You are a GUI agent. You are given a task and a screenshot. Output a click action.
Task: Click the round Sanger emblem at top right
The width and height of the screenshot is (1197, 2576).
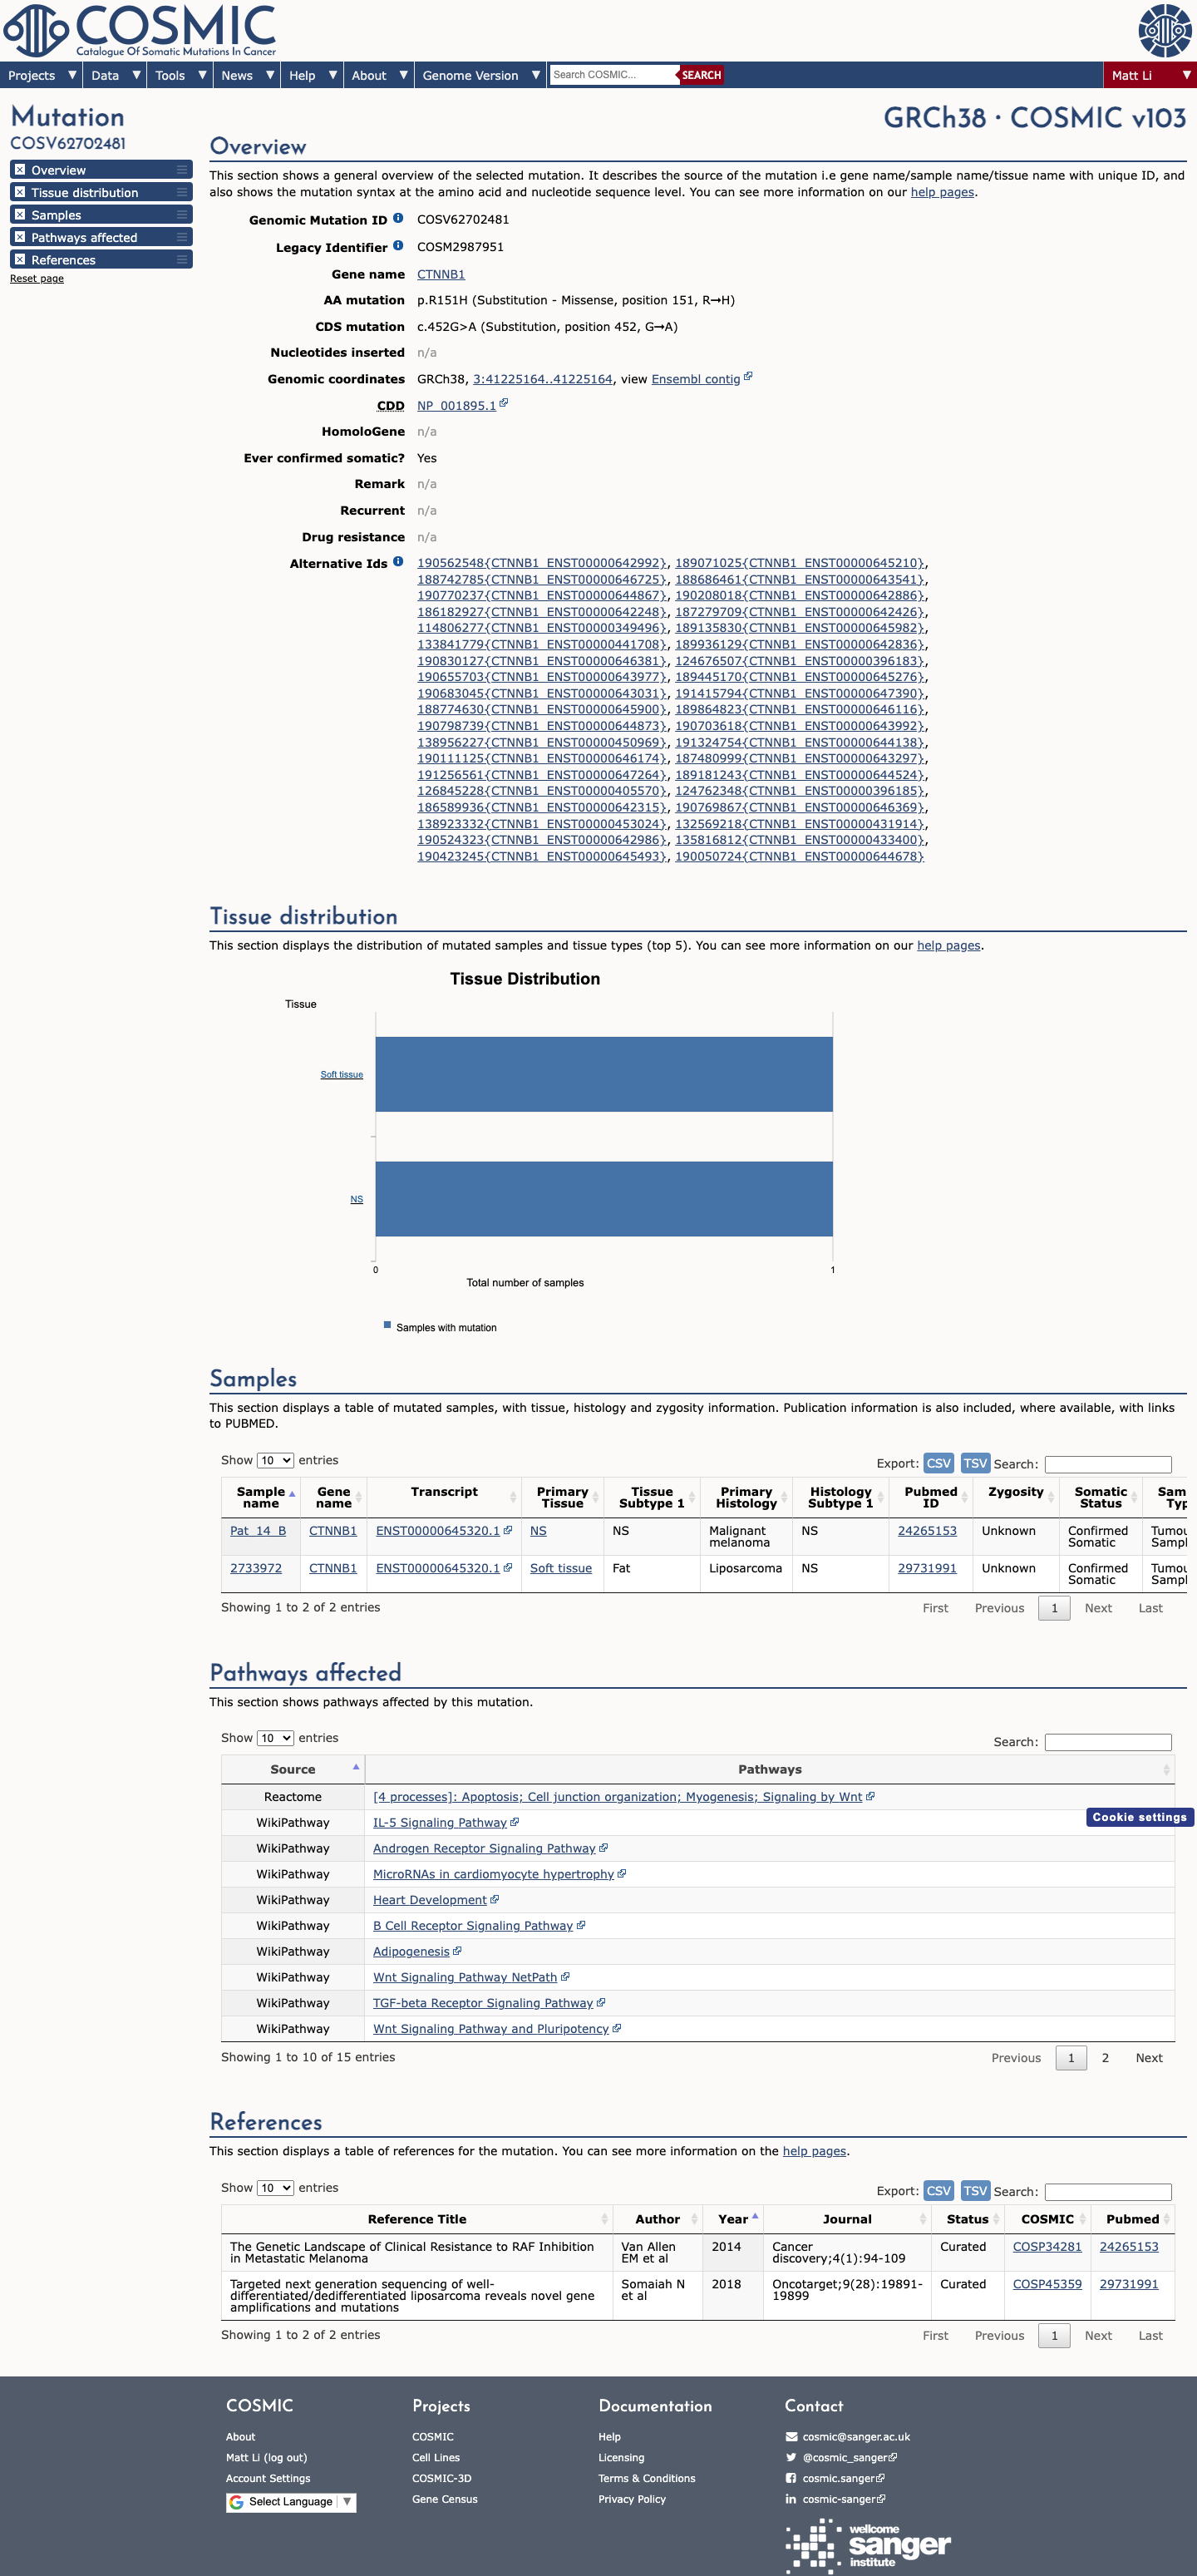point(1164,30)
